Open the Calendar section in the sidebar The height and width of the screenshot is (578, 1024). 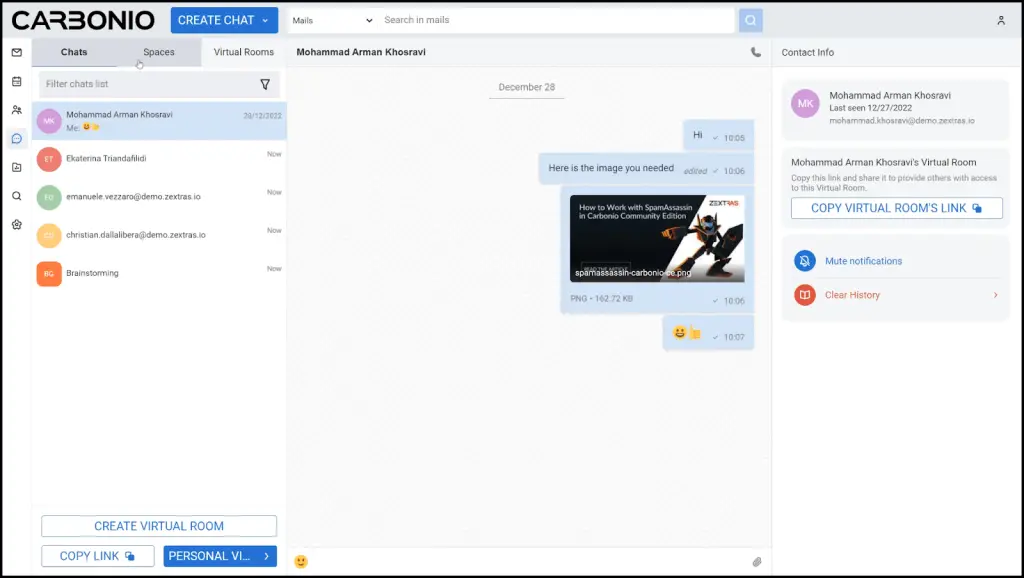coord(17,82)
